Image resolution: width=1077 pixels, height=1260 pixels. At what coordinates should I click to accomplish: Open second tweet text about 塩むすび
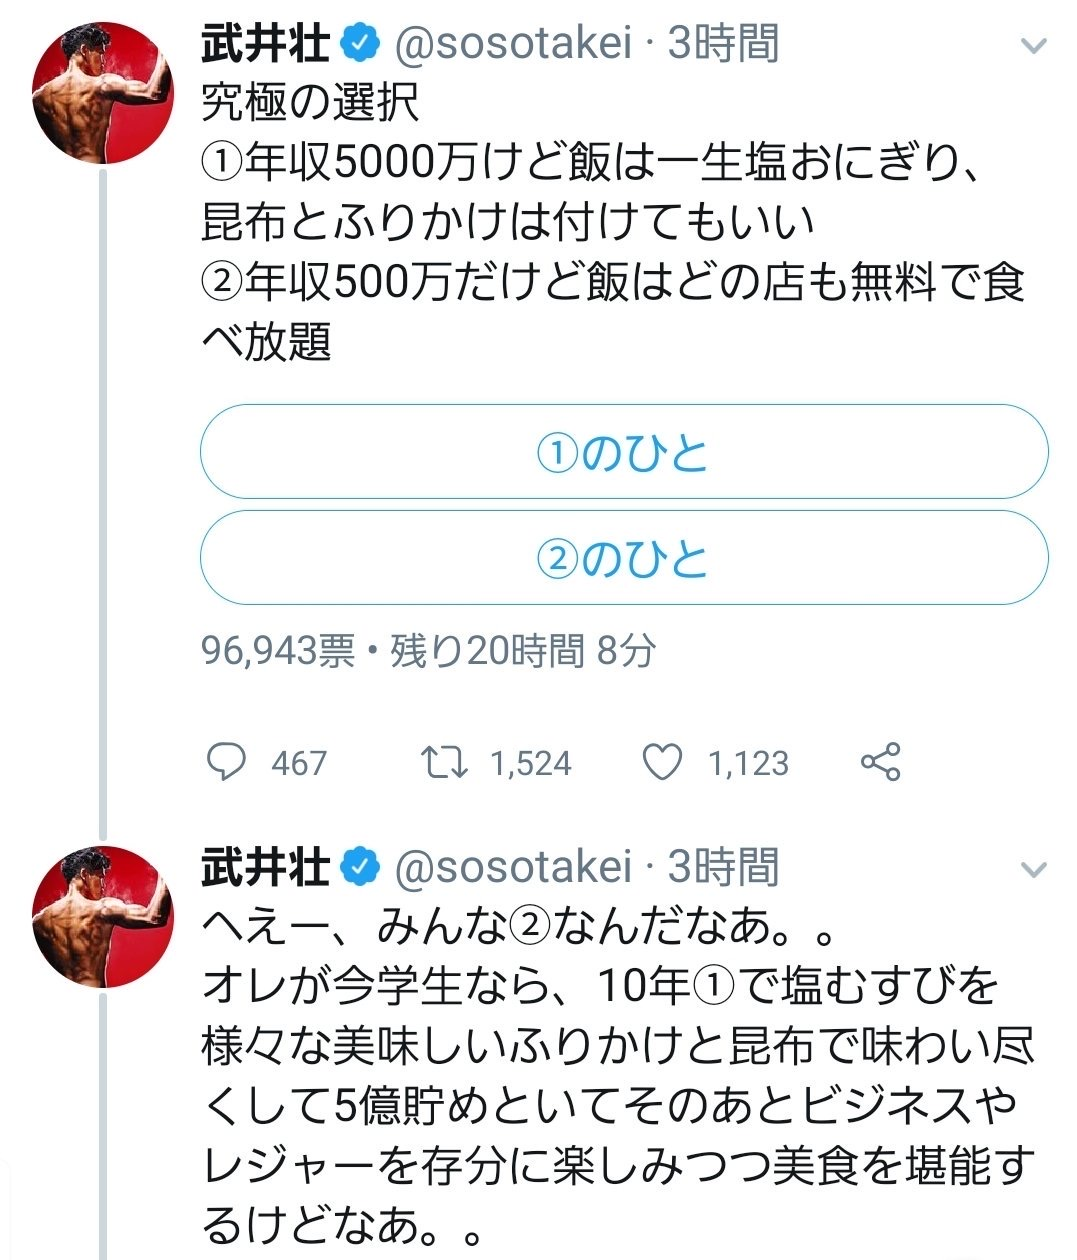point(618,1075)
